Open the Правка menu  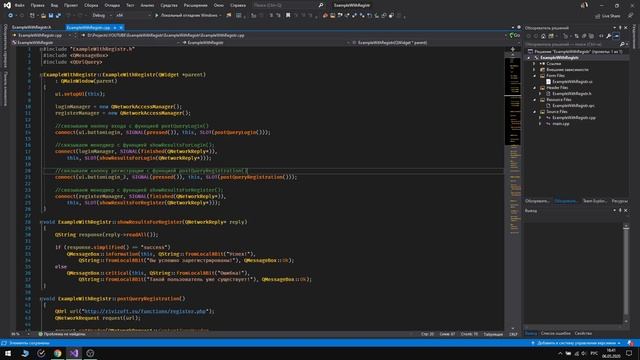point(37,5)
